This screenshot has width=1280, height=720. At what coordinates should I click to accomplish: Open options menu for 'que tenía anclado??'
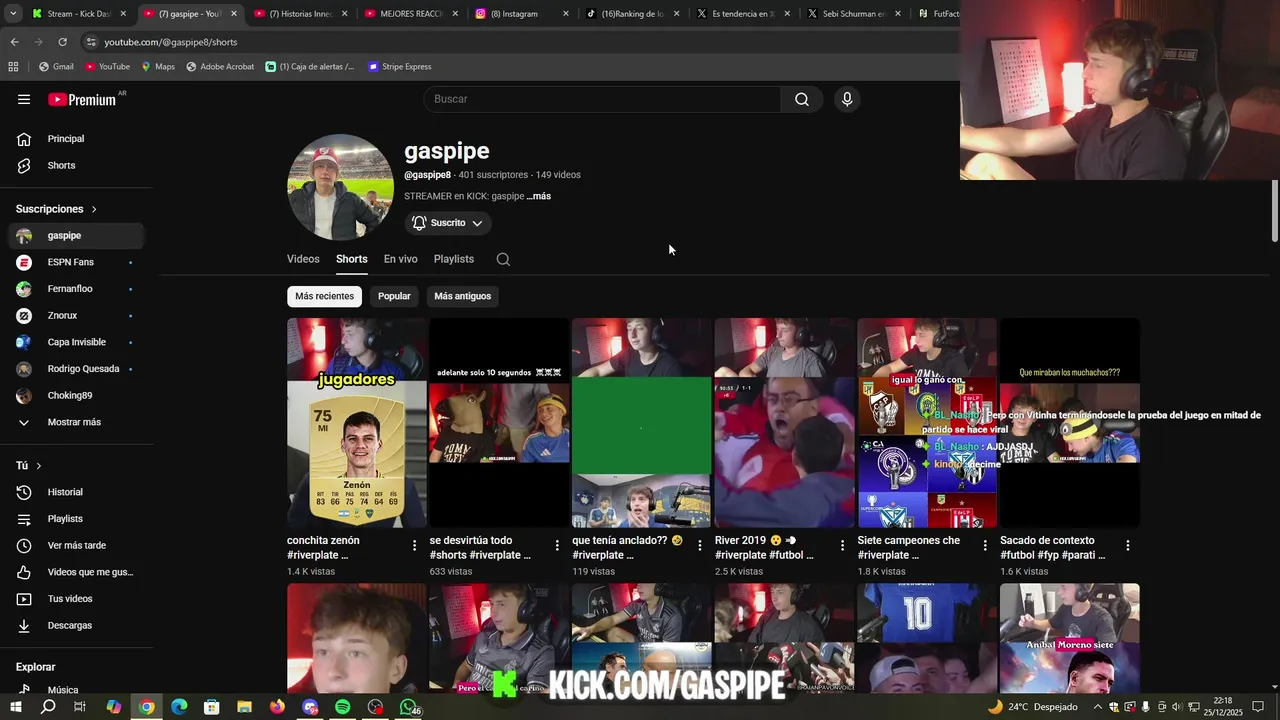pyautogui.click(x=700, y=546)
